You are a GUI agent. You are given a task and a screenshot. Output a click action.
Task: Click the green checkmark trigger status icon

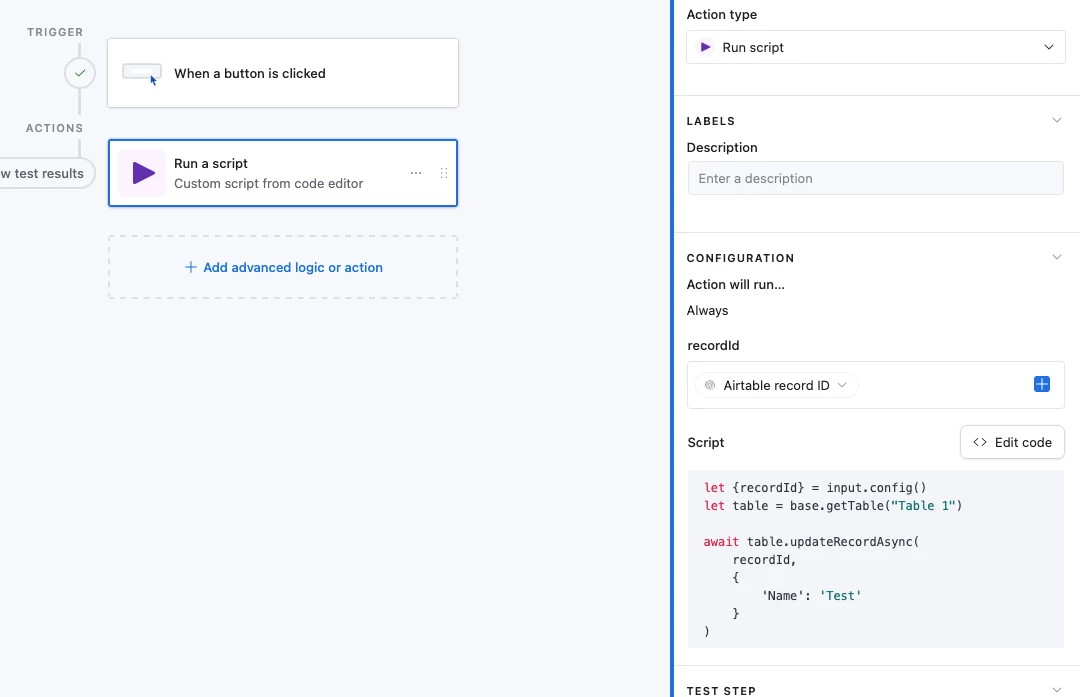(x=80, y=73)
